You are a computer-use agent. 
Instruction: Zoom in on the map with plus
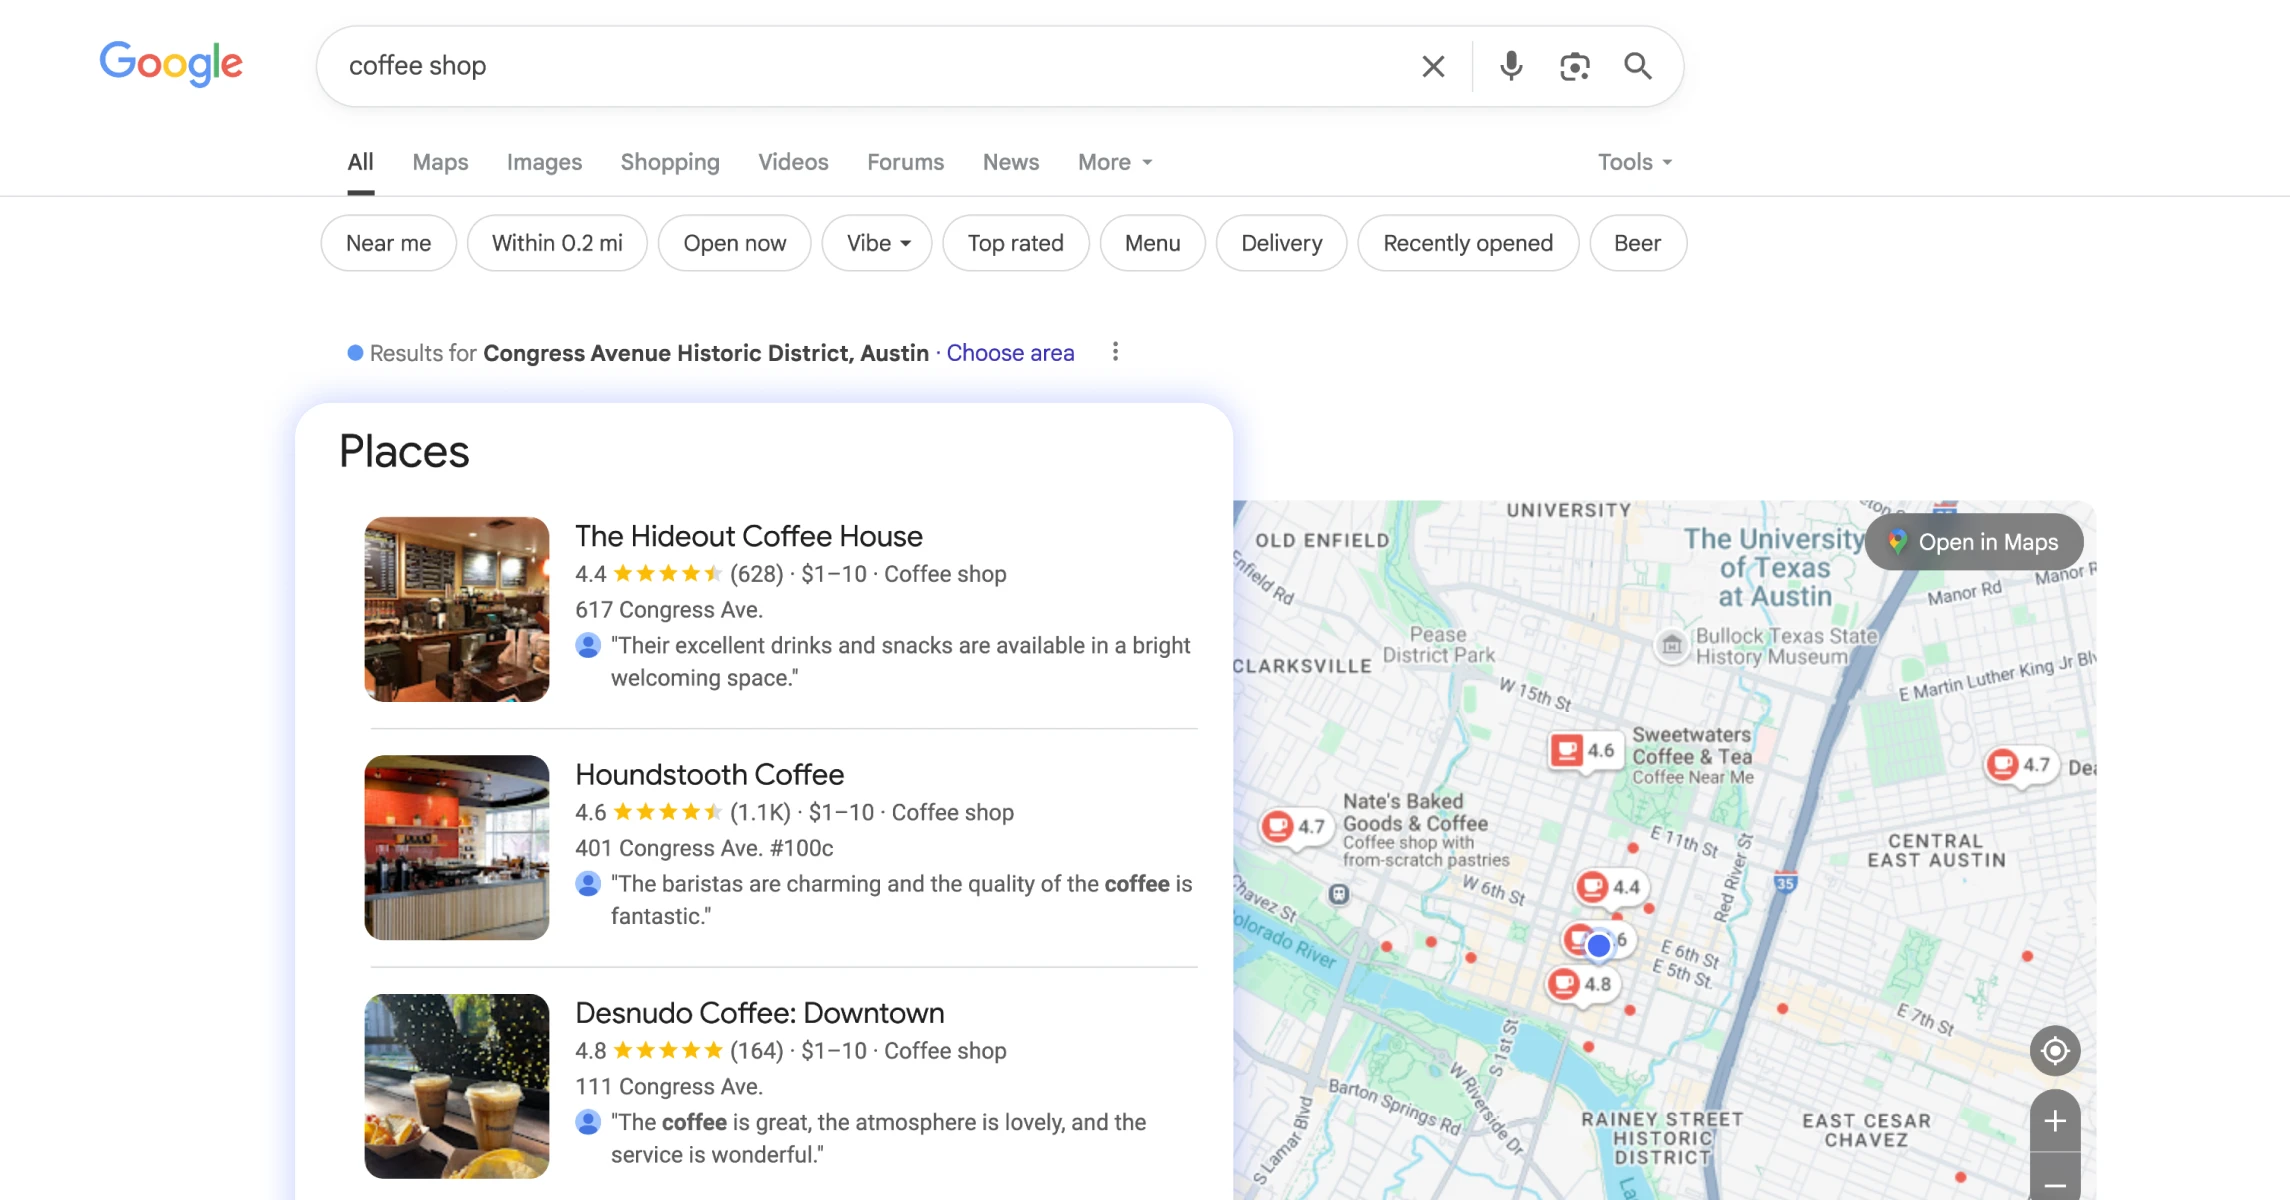[2054, 1121]
